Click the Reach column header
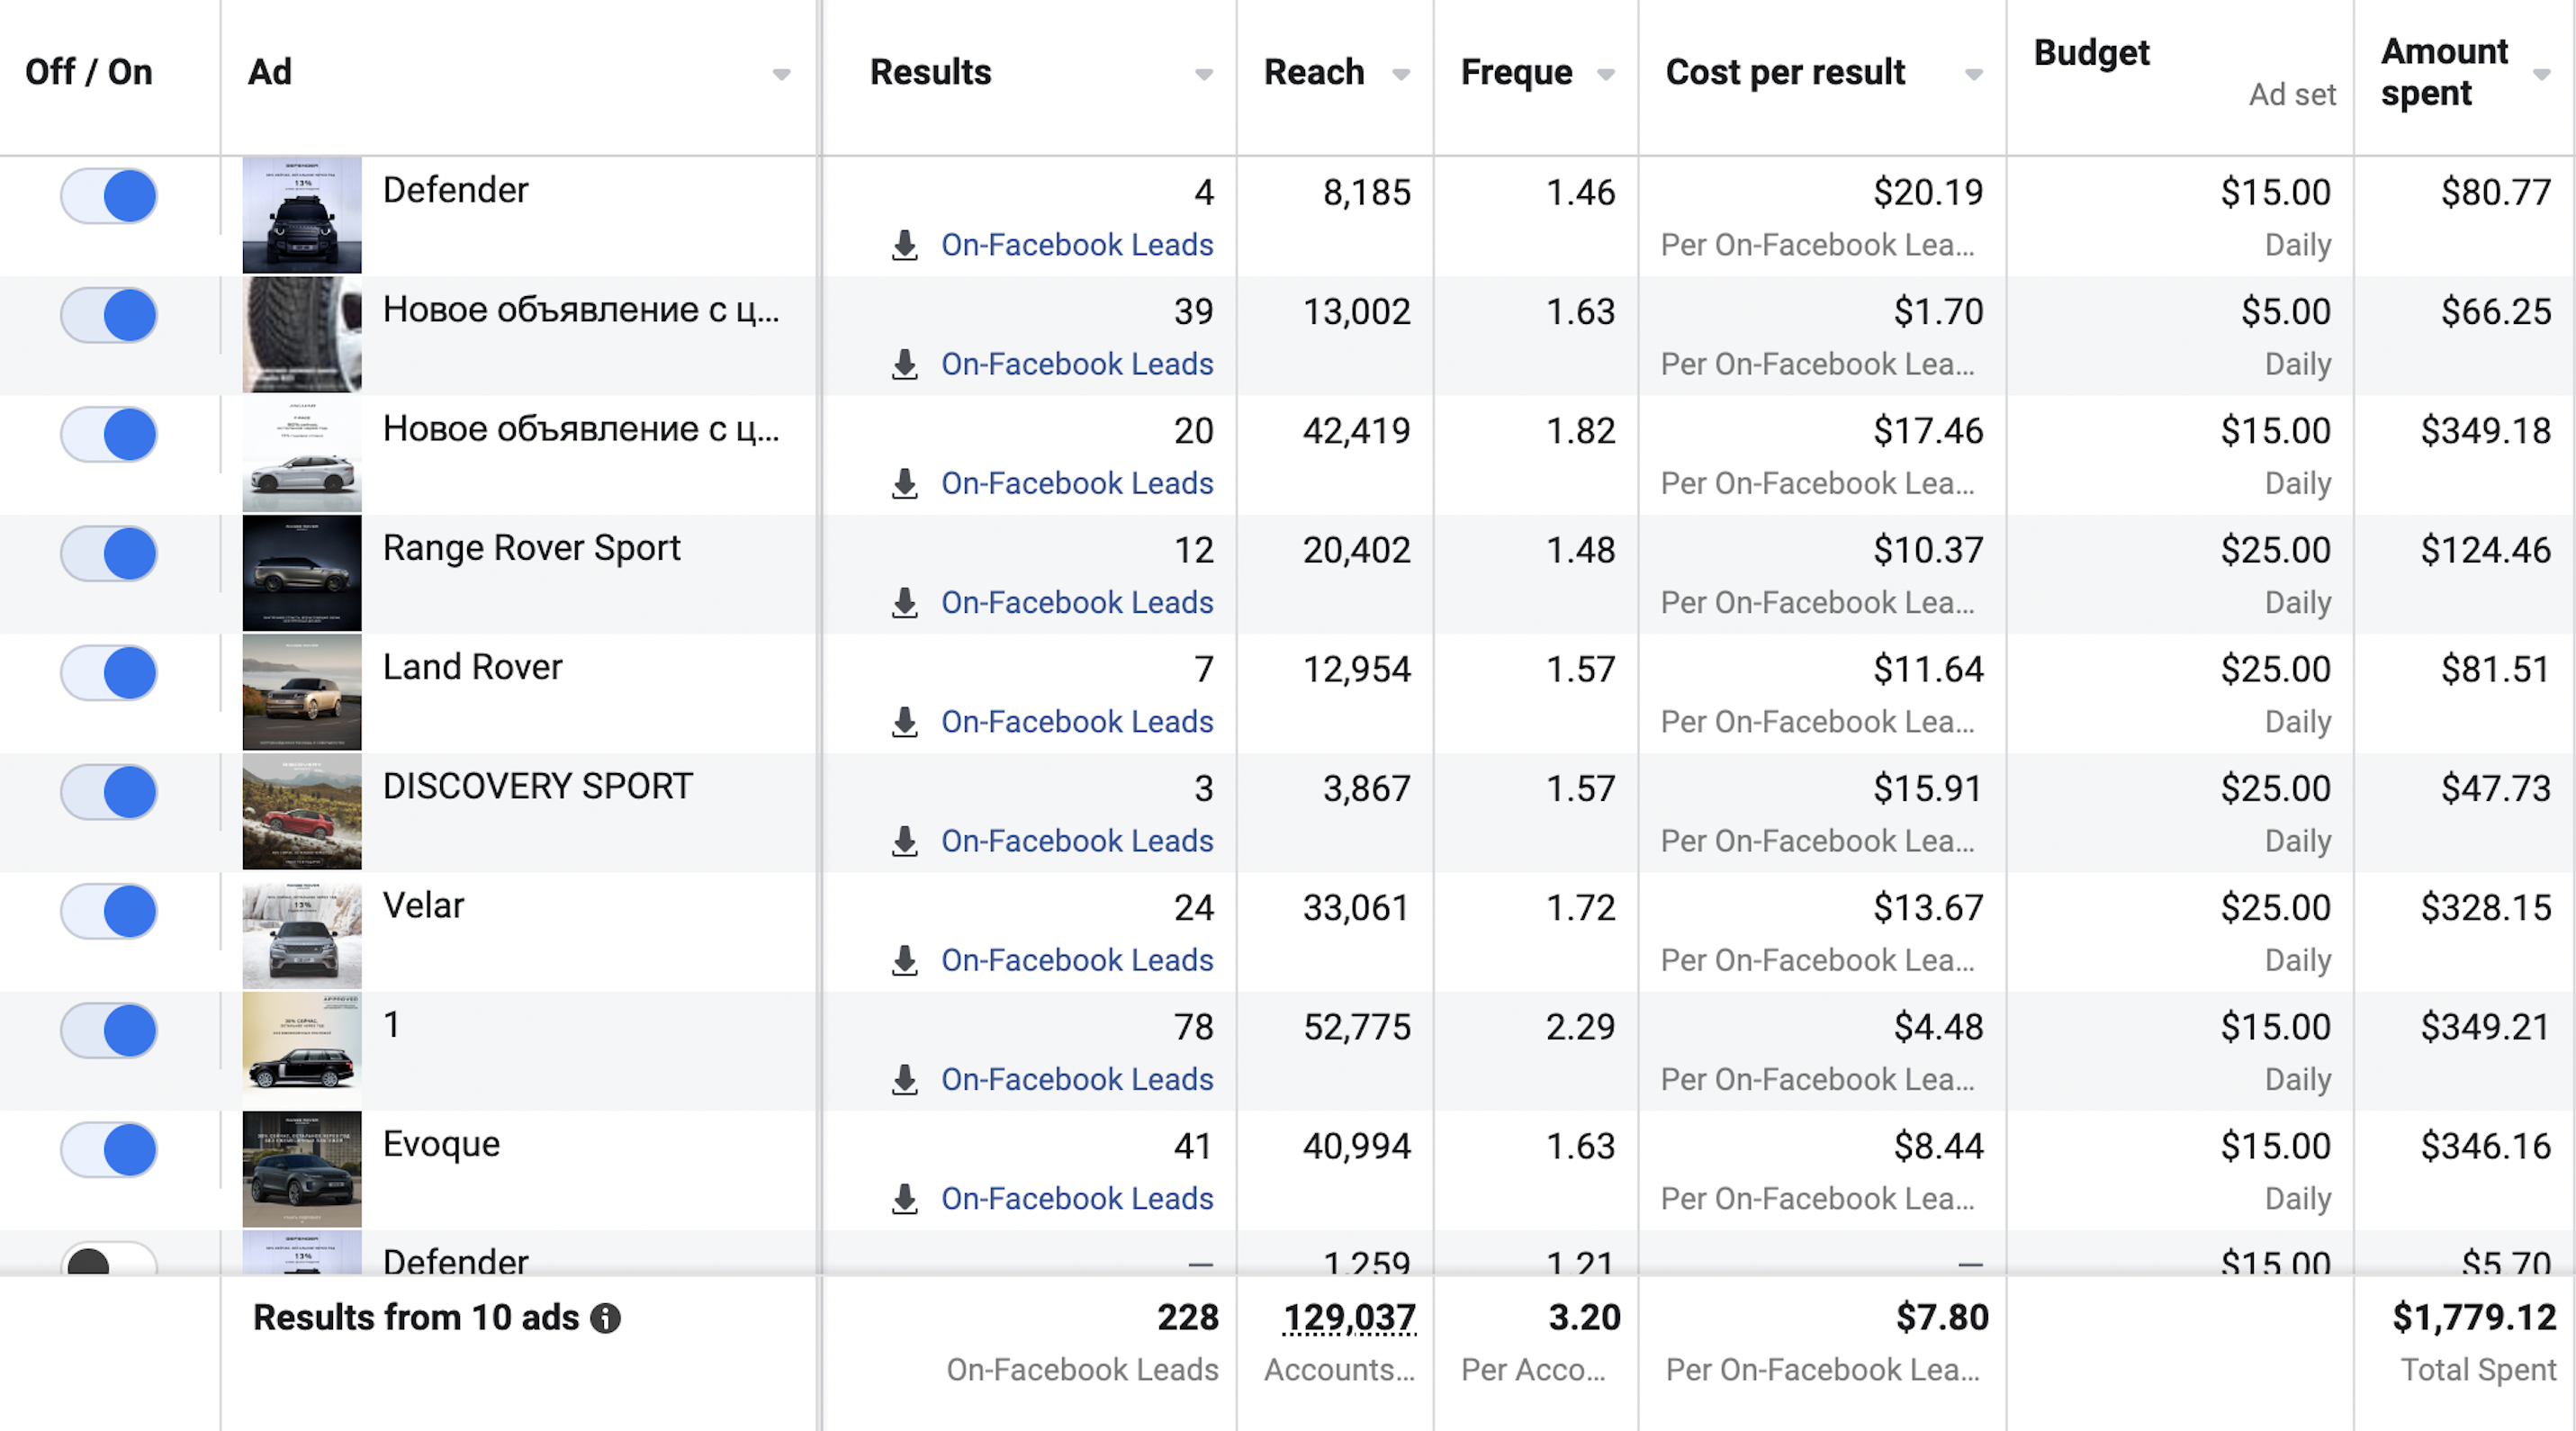 1313,72
